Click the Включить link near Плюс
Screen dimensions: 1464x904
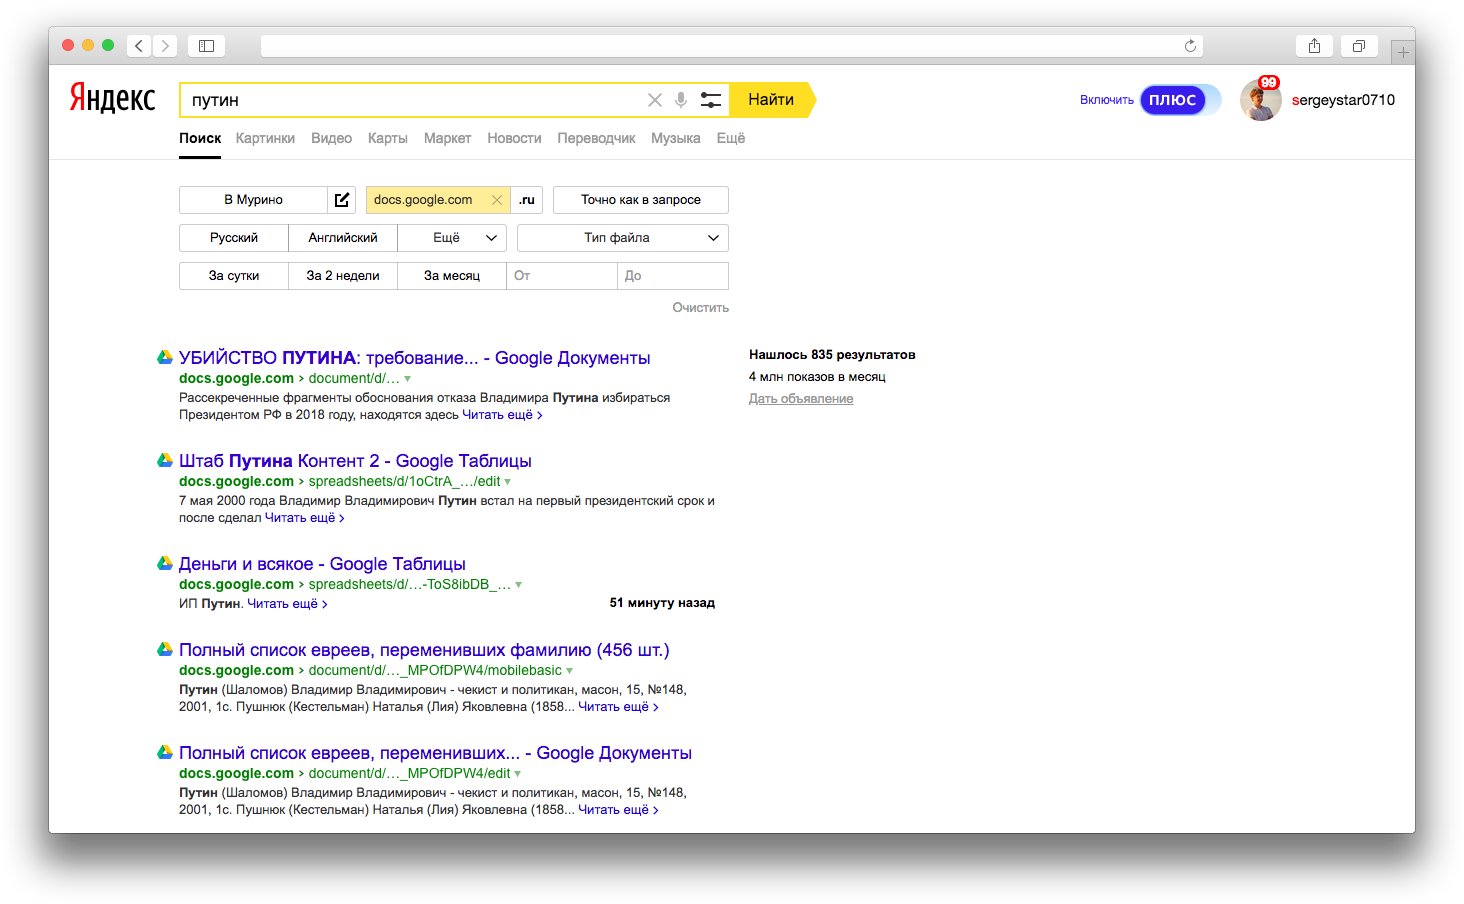coord(1107,100)
